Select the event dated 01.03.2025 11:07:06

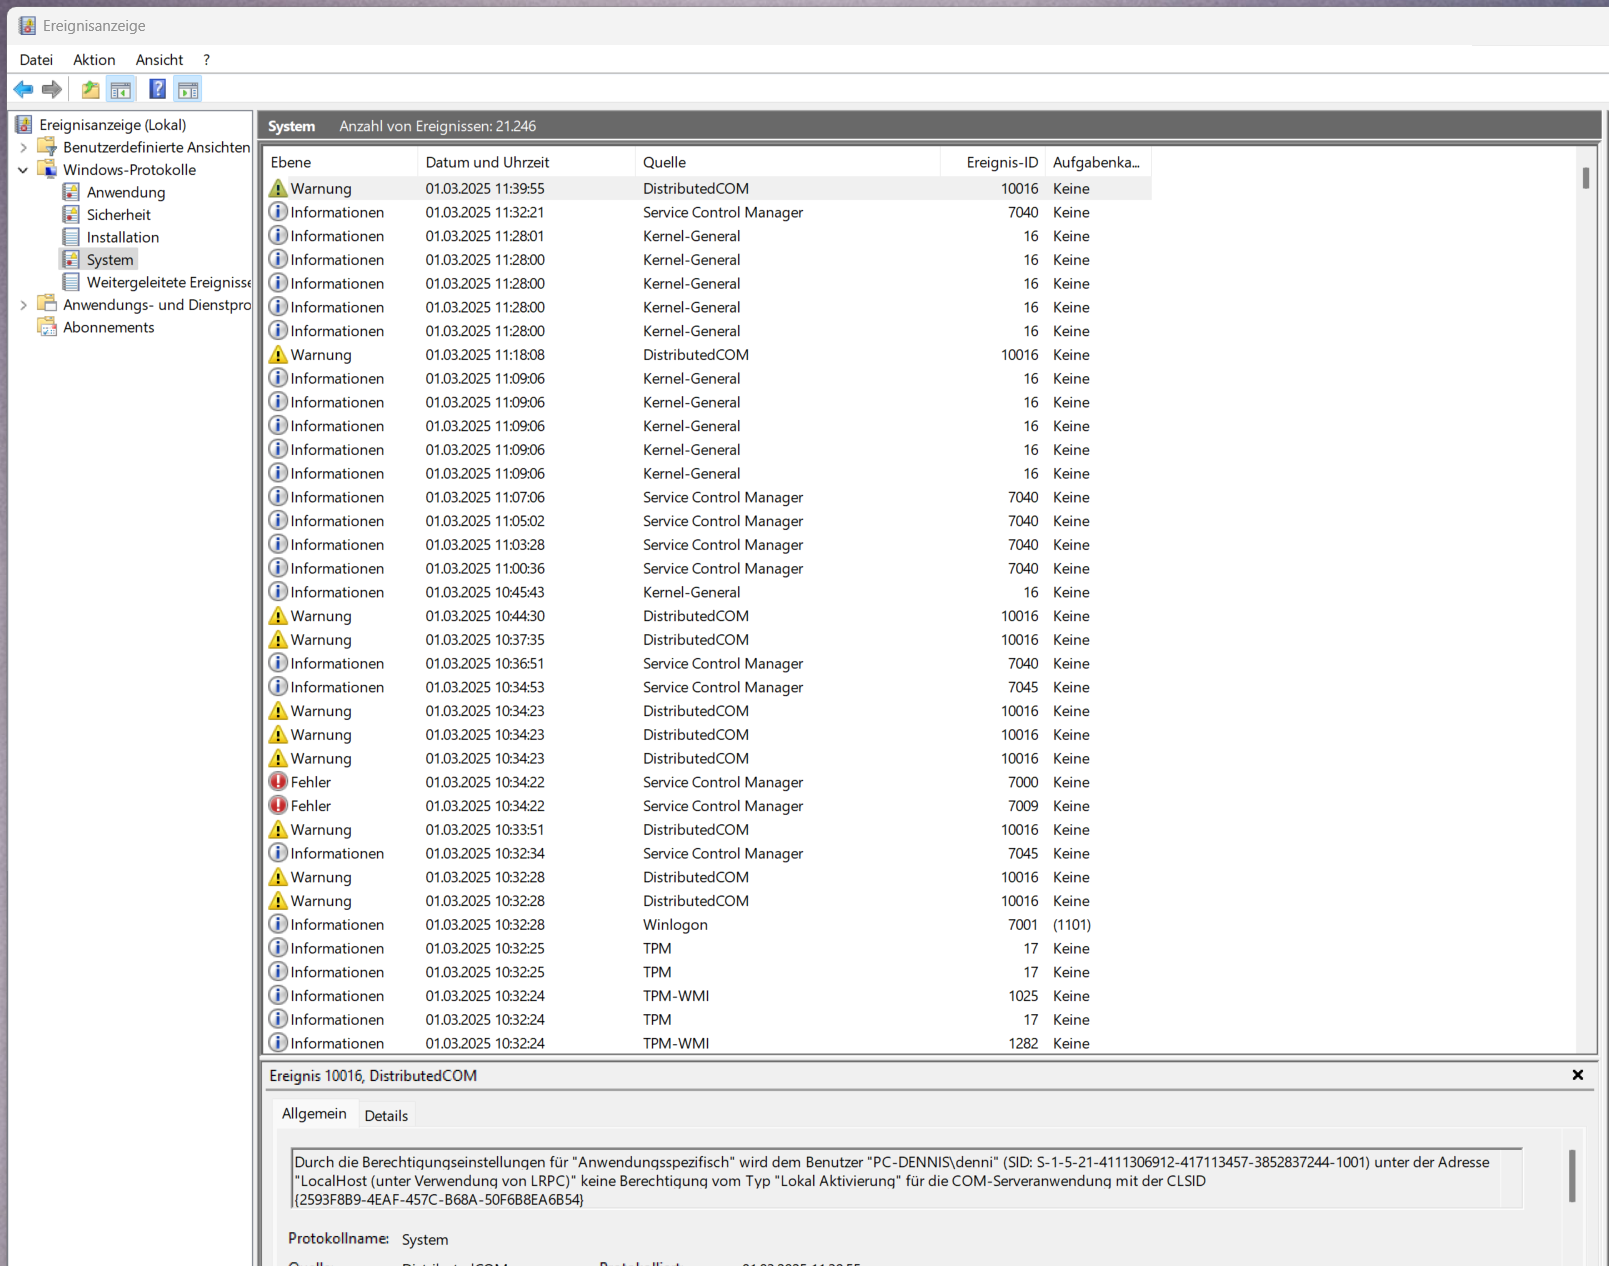point(708,497)
